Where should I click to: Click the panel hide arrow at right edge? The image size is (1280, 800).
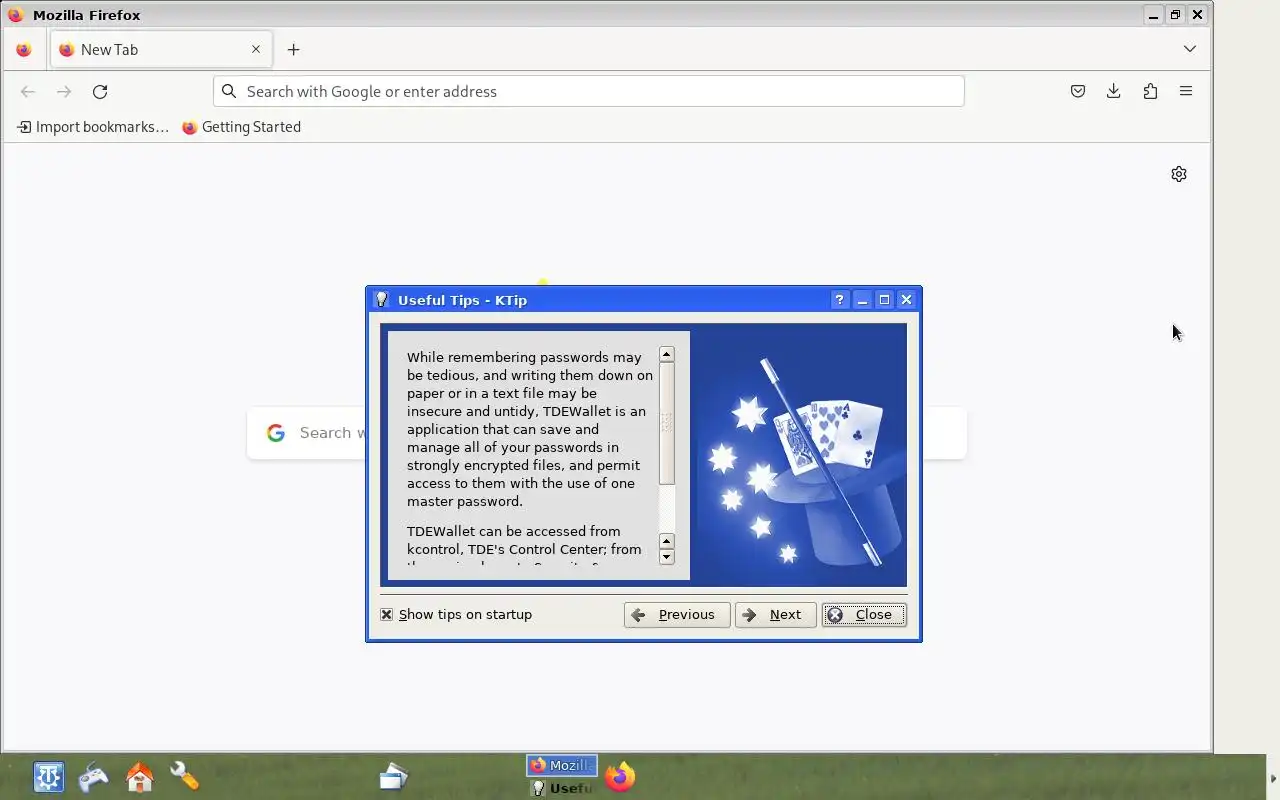click(x=1273, y=778)
